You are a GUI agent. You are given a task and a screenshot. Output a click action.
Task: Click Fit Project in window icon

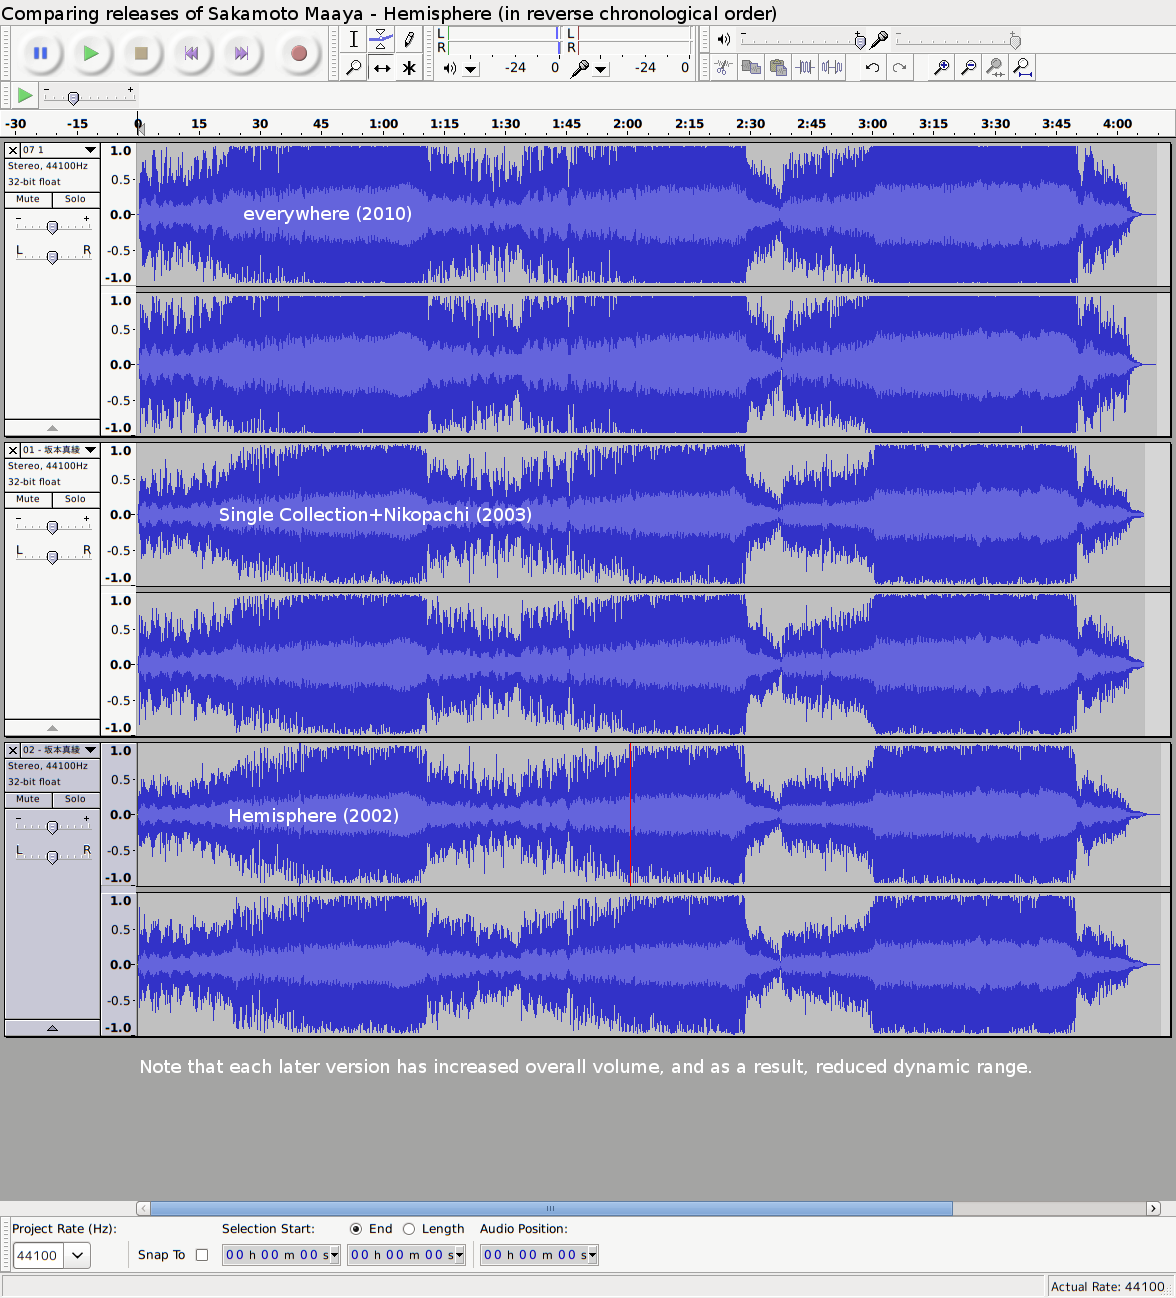click(1022, 67)
